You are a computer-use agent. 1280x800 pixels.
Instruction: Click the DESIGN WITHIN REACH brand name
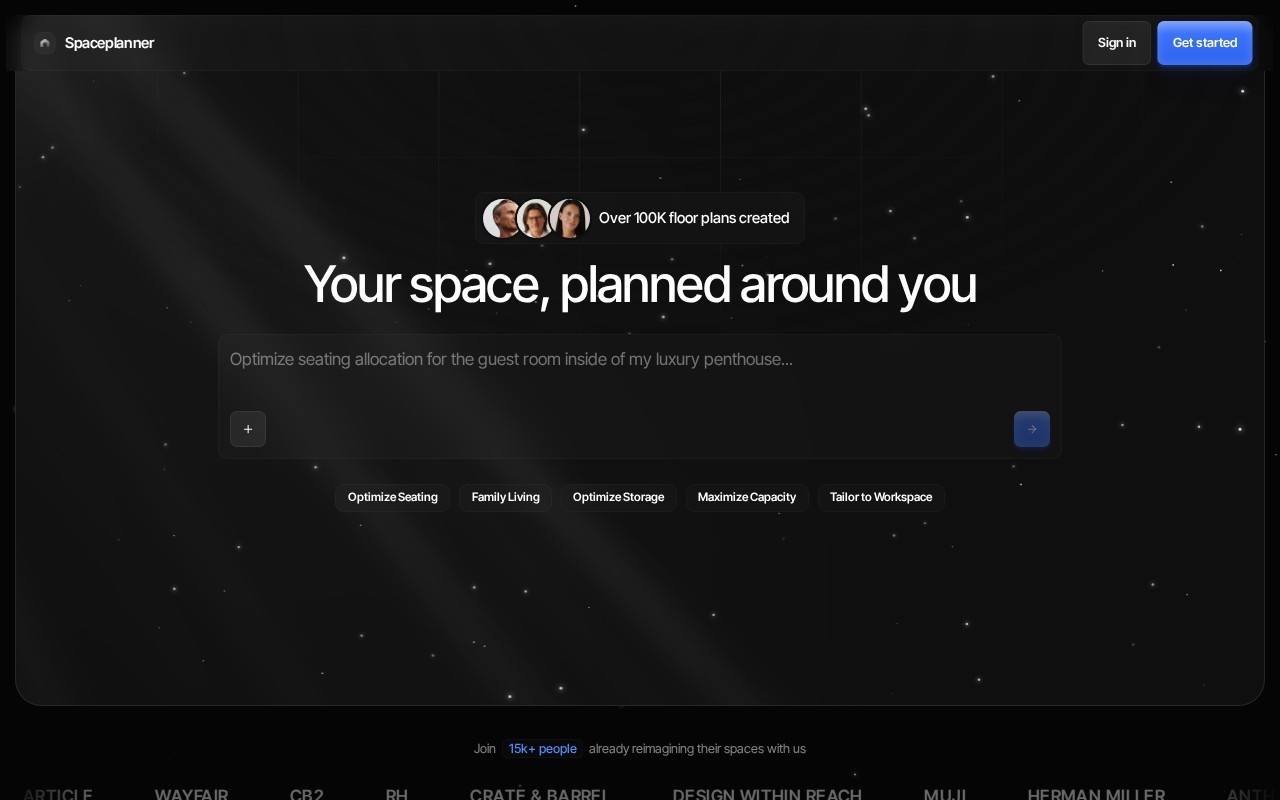[x=767, y=795]
